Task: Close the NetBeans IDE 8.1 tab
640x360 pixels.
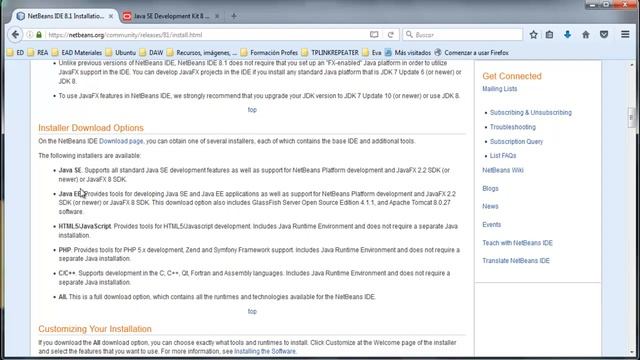Action: click(x=111, y=16)
